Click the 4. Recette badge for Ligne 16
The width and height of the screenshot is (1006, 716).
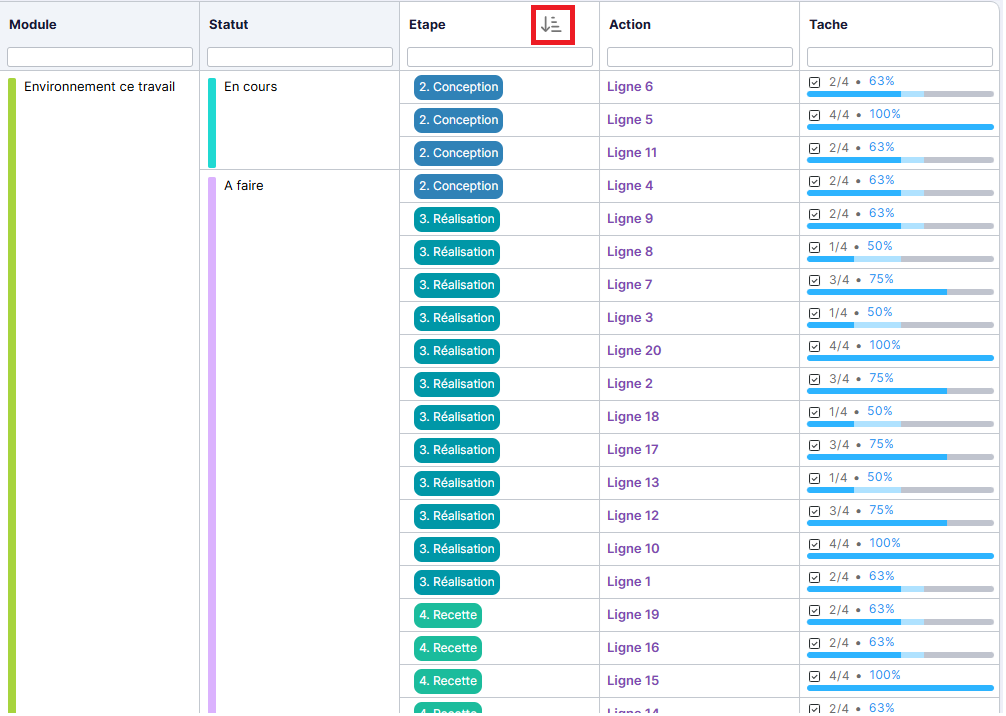coord(448,648)
